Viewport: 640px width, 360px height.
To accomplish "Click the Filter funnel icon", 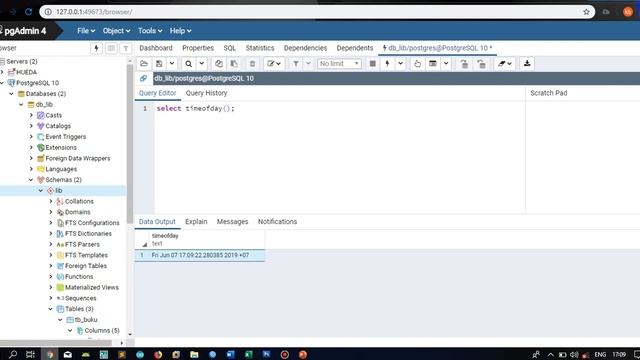I will pyautogui.click(x=296, y=64).
